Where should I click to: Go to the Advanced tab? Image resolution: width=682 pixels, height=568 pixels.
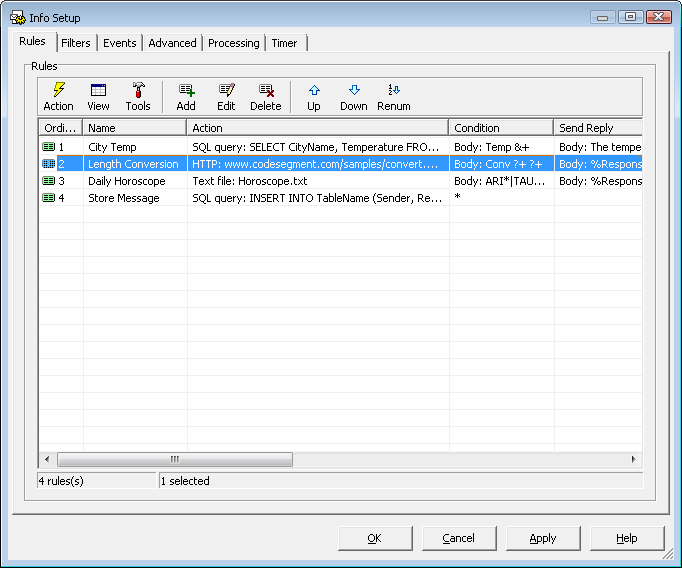[172, 43]
